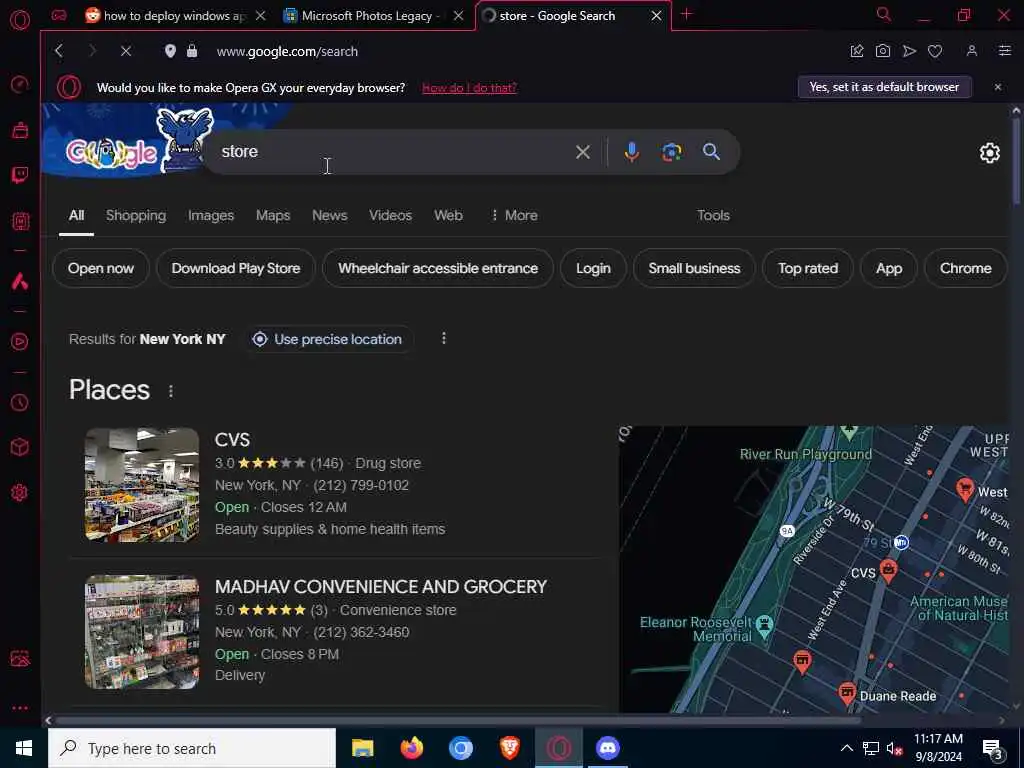
Task: Open the GX Cleaner sidebar icon
Action: (20, 130)
